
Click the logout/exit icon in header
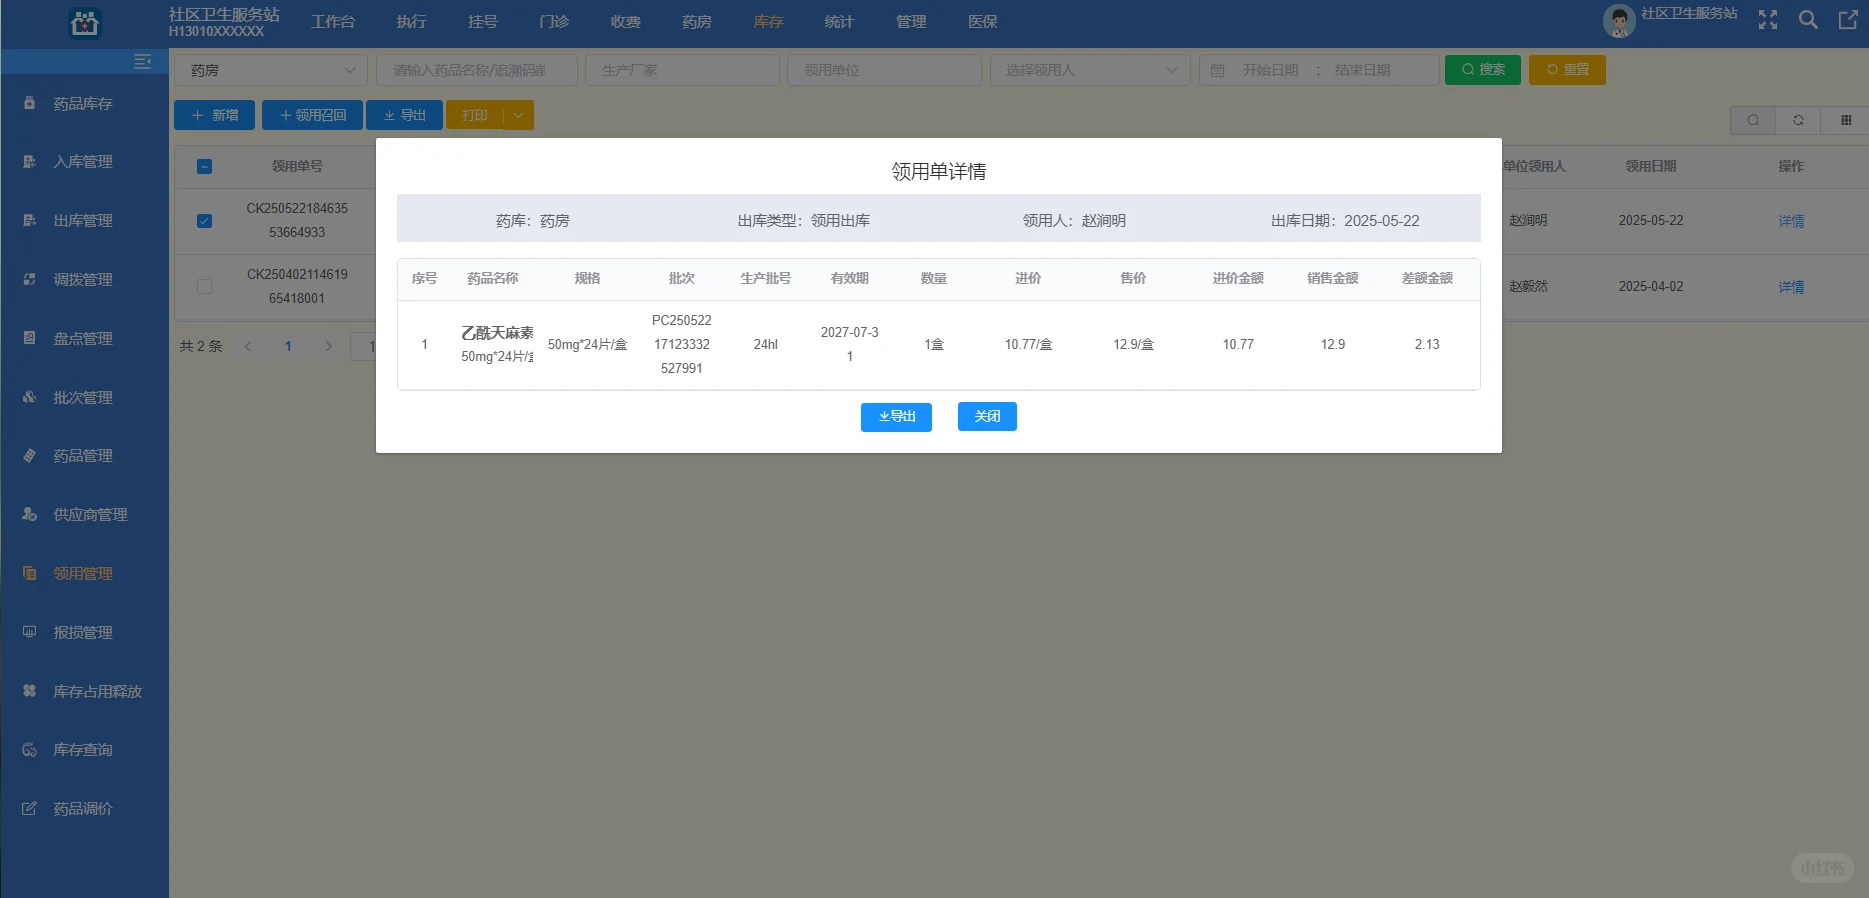click(x=1848, y=20)
